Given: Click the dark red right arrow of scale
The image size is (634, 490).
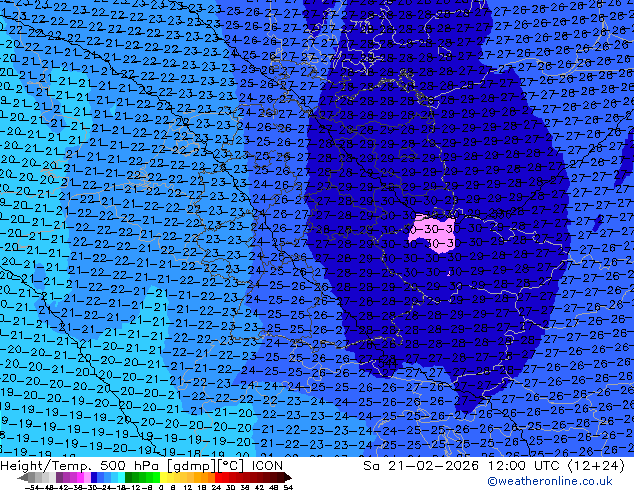Looking at the screenshot, I should click(288, 477).
